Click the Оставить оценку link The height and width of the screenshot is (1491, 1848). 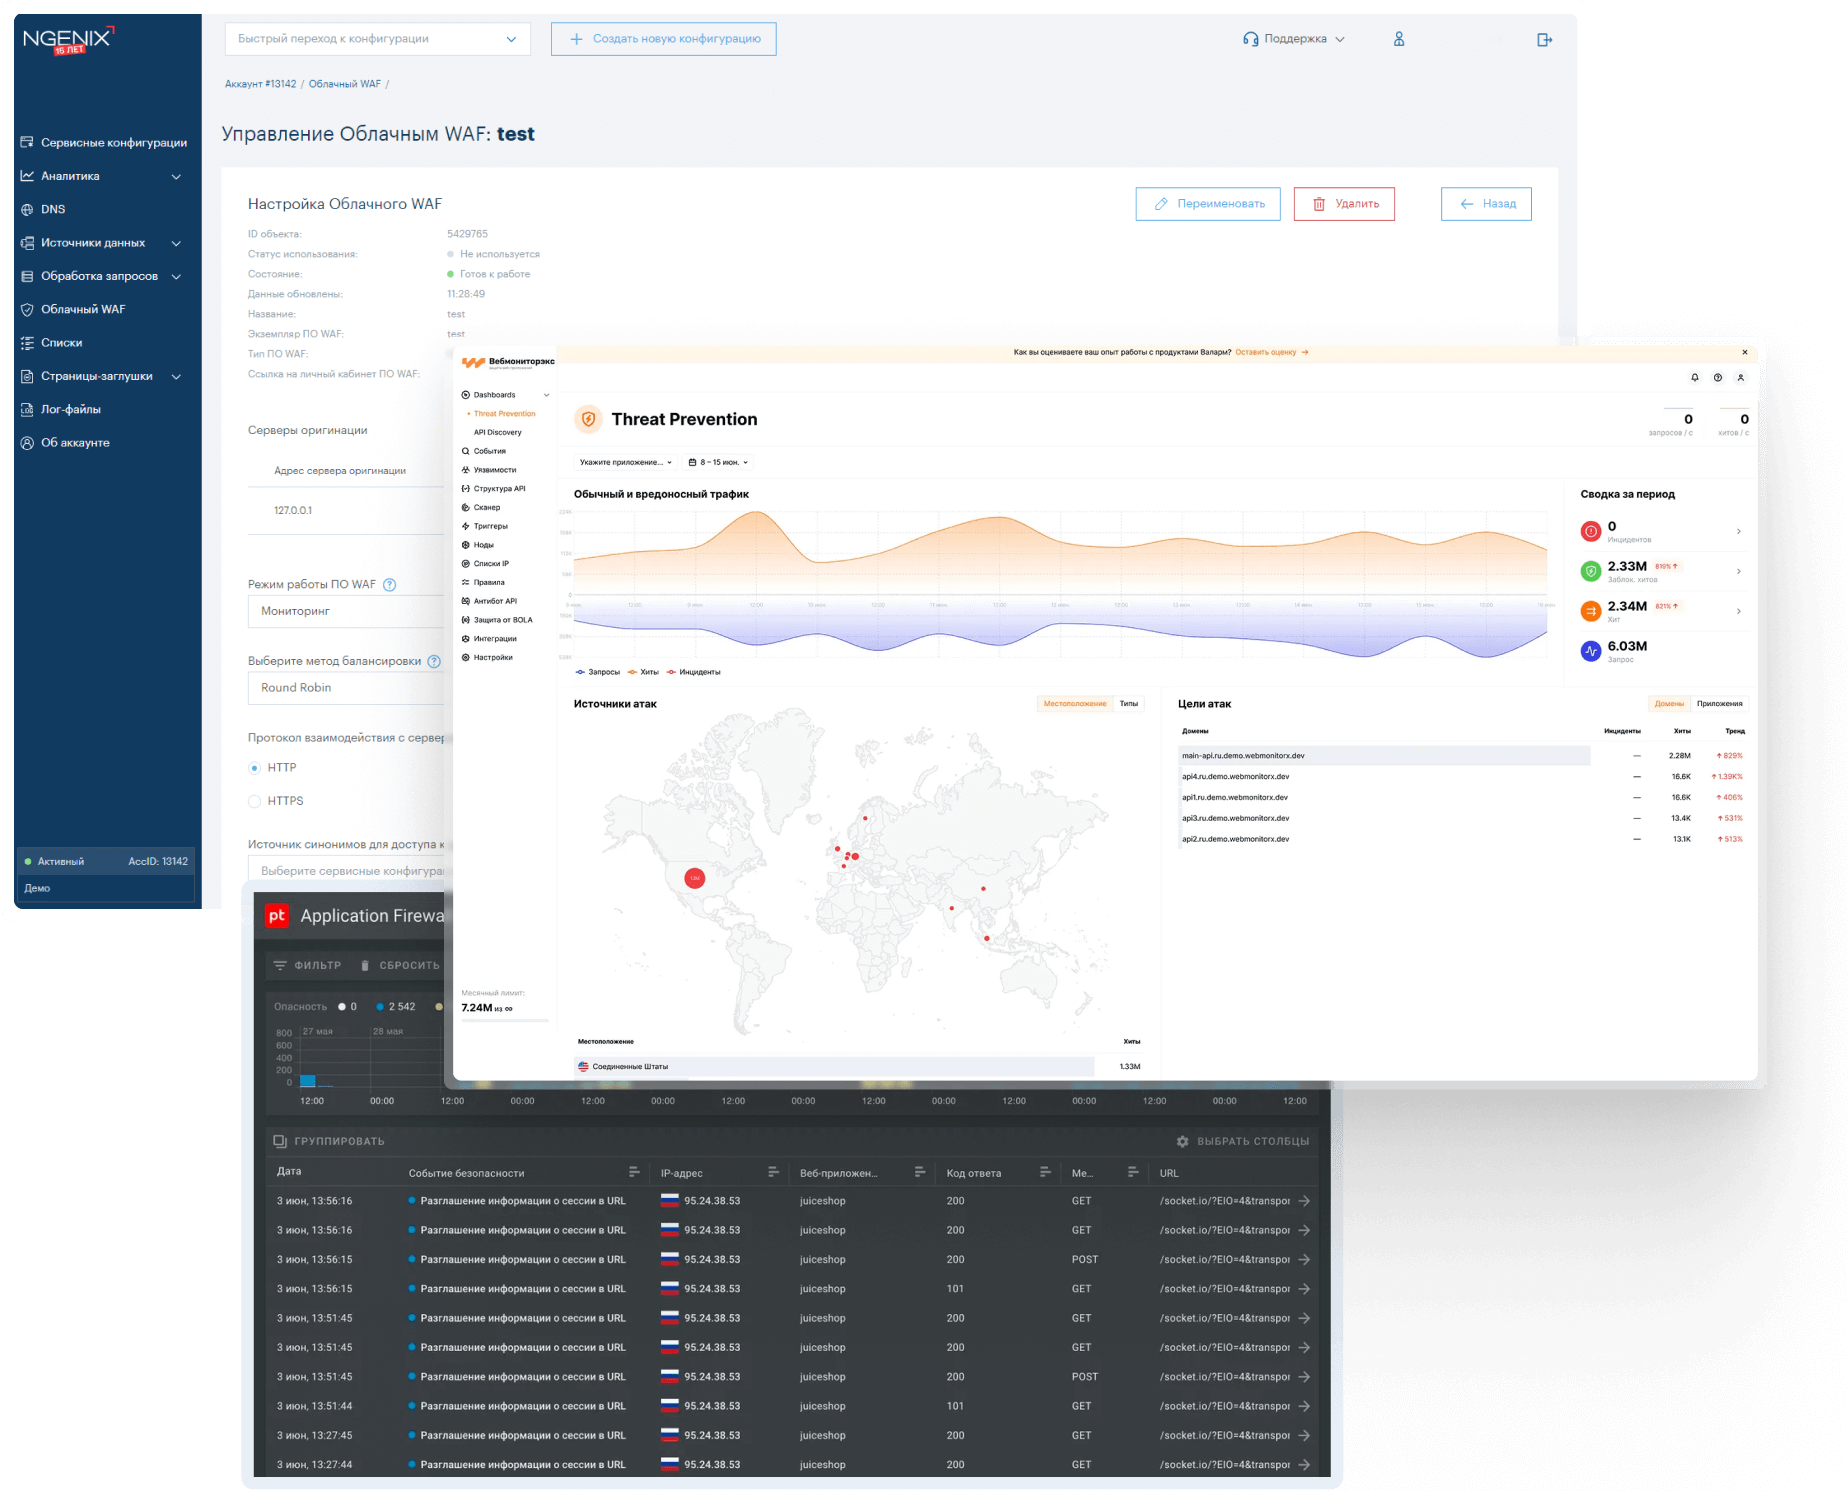(x=1271, y=352)
